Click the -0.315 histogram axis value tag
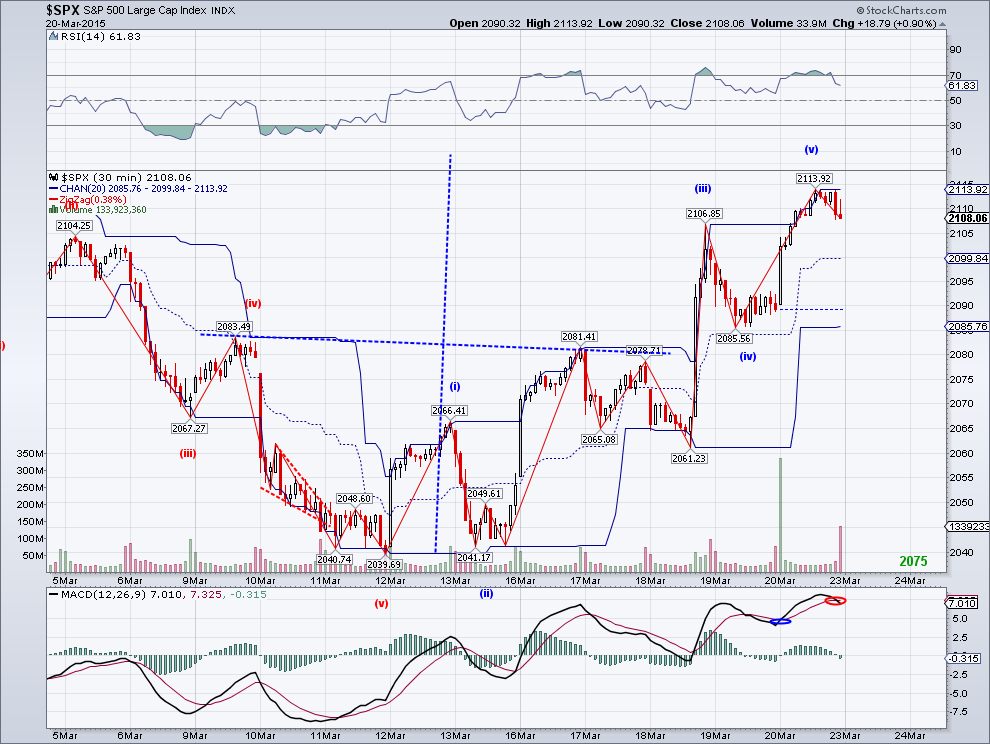 (x=963, y=658)
